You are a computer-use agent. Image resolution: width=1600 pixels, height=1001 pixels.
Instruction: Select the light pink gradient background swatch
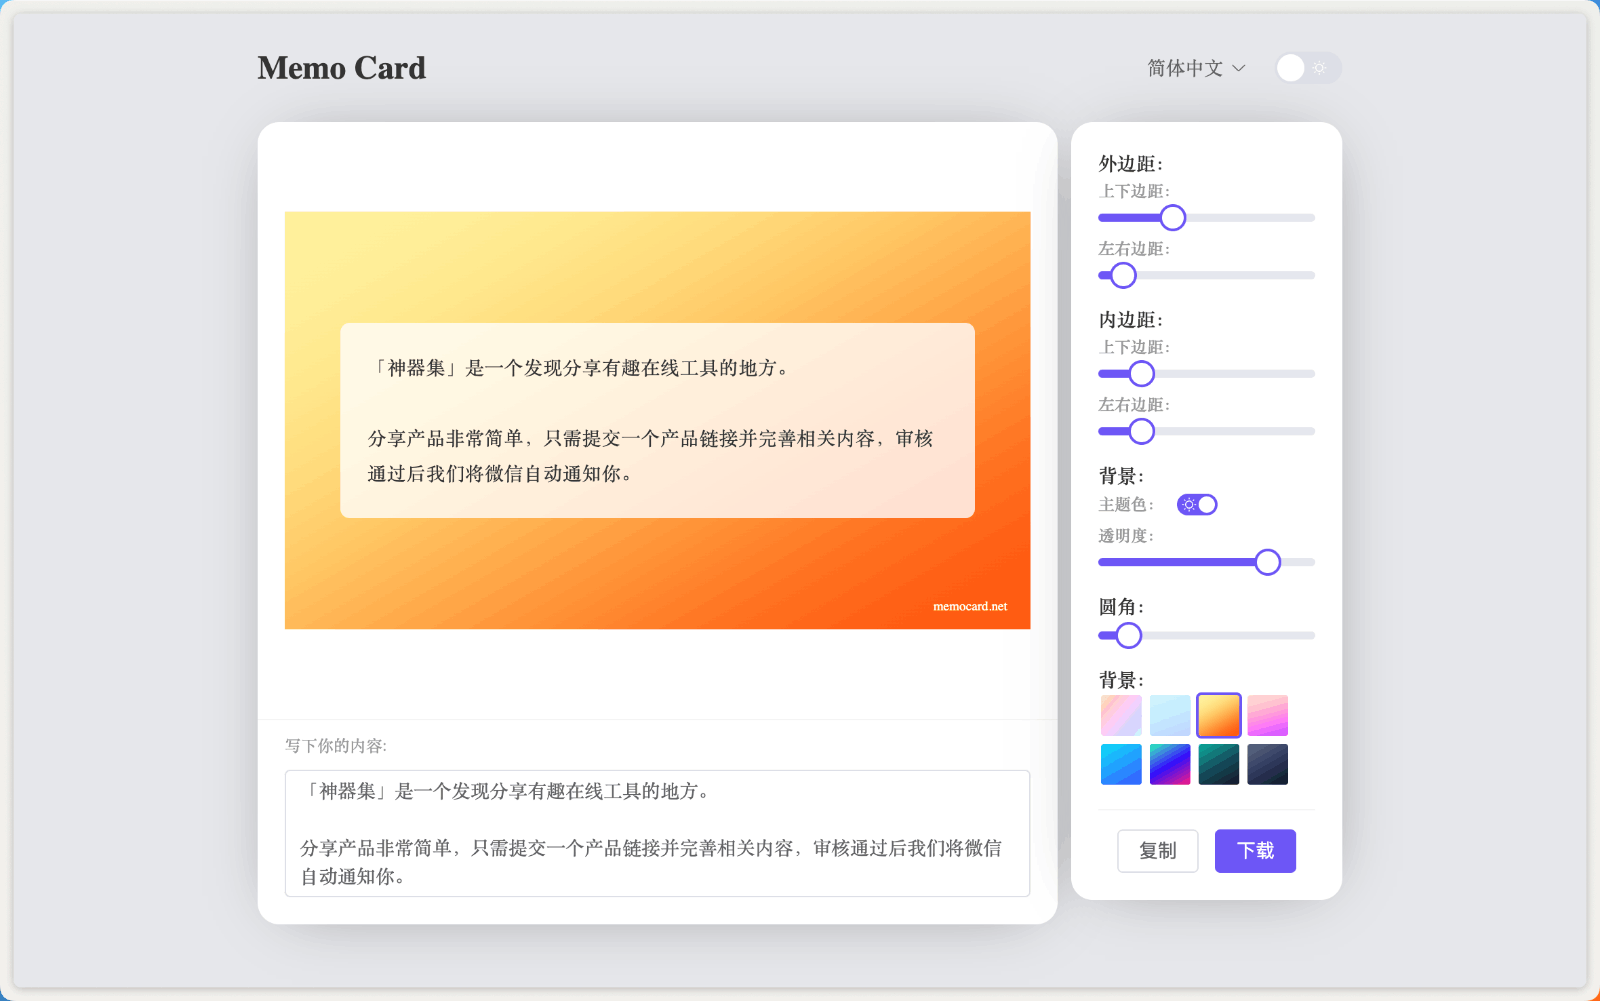(x=1120, y=715)
